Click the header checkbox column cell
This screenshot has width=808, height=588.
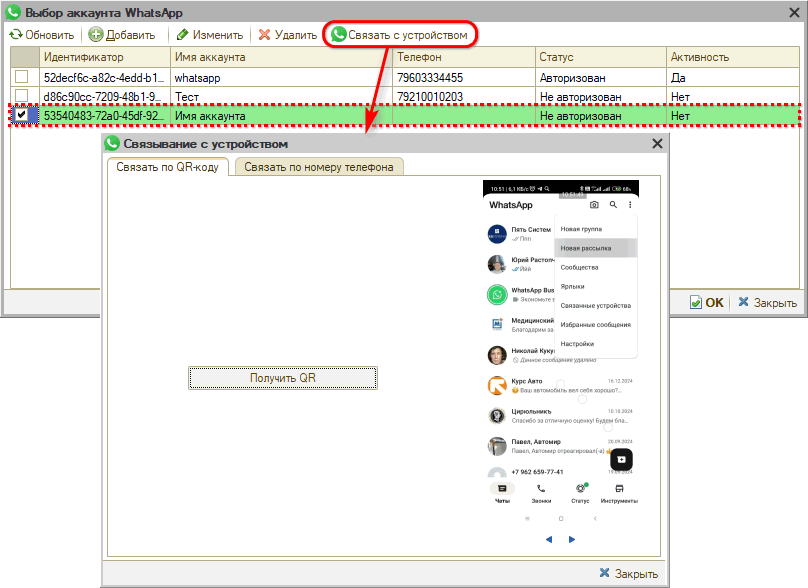click(25, 57)
